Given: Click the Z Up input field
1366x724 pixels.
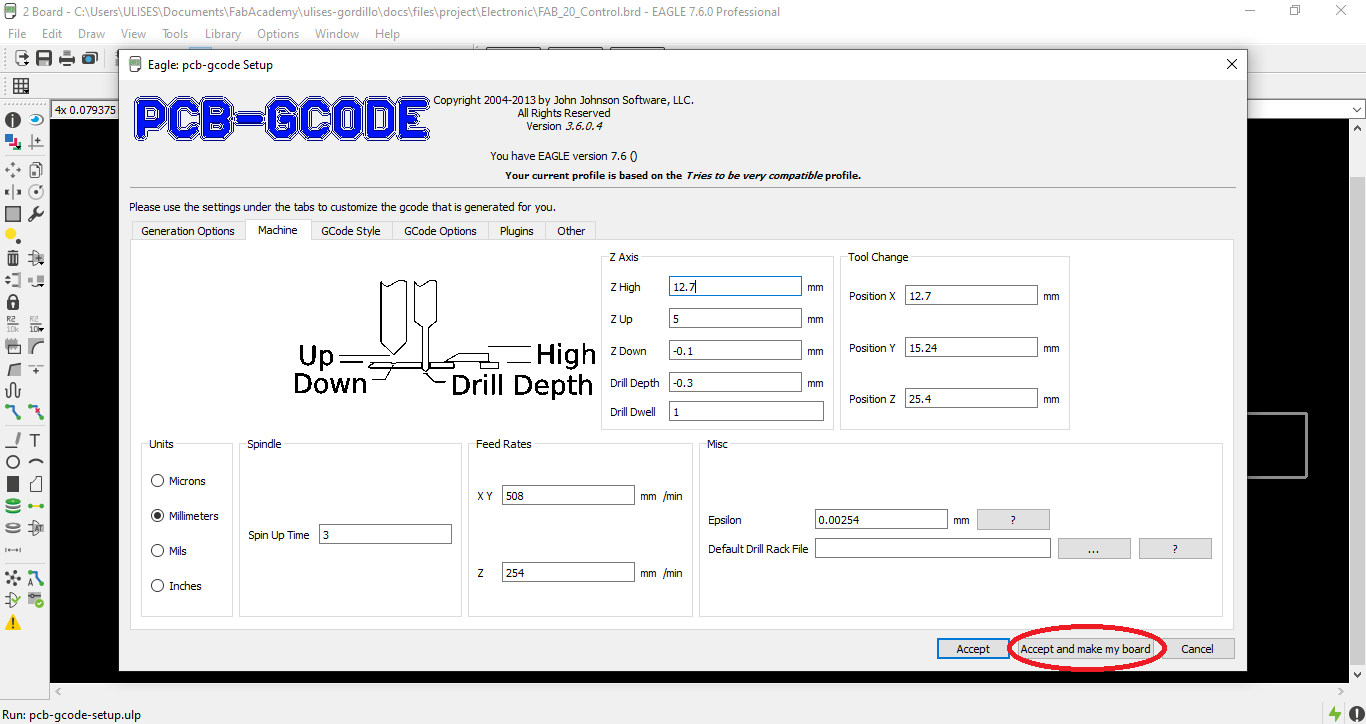Looking at the screenshot, I should pyautogui.click(x=735, y=319).
